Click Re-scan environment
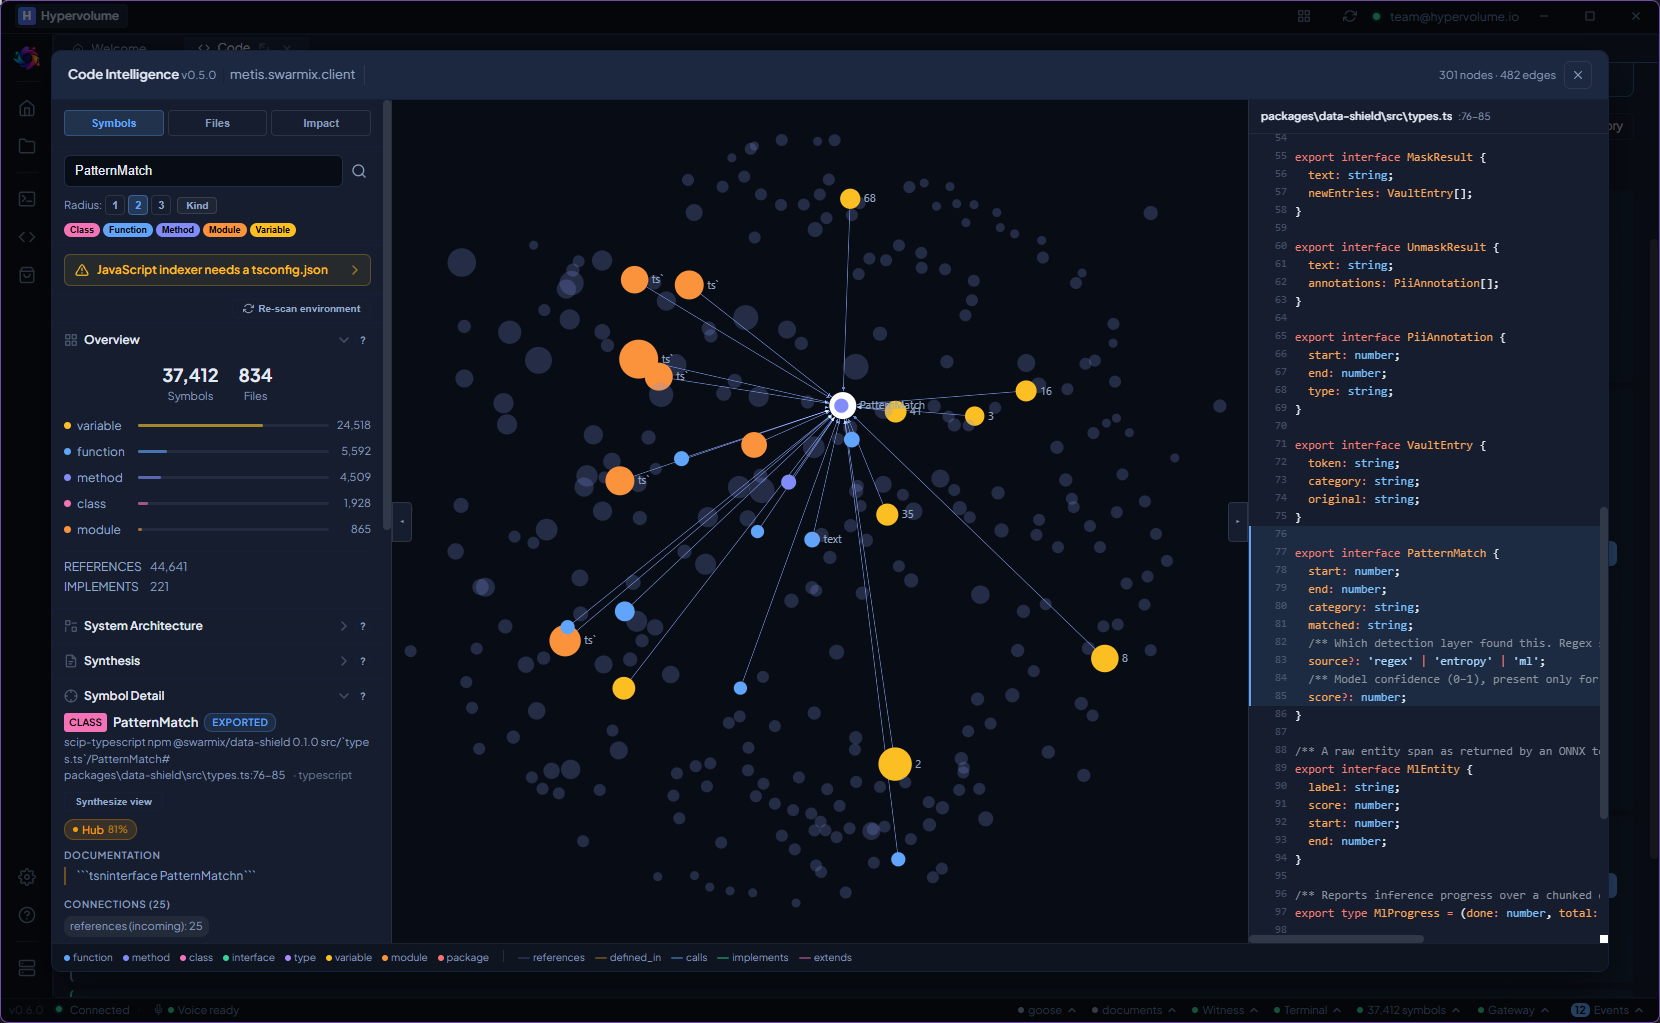The width and height of the screenshot is (1660, 1023). click(302, 309)
